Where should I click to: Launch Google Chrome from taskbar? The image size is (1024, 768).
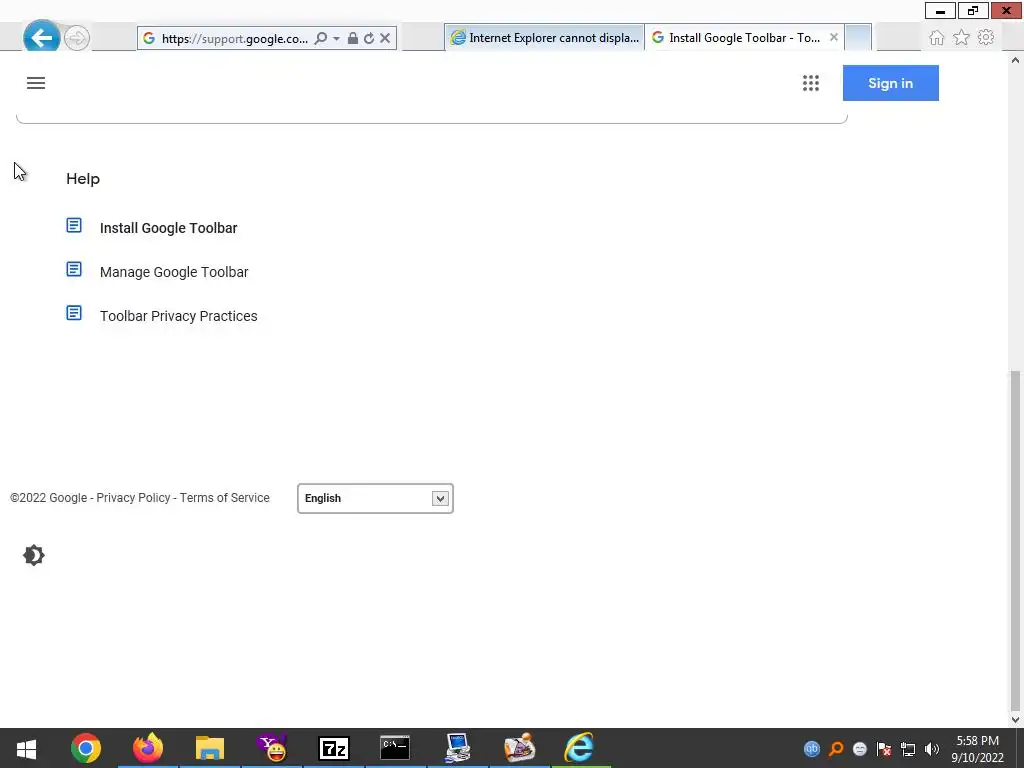86,748
